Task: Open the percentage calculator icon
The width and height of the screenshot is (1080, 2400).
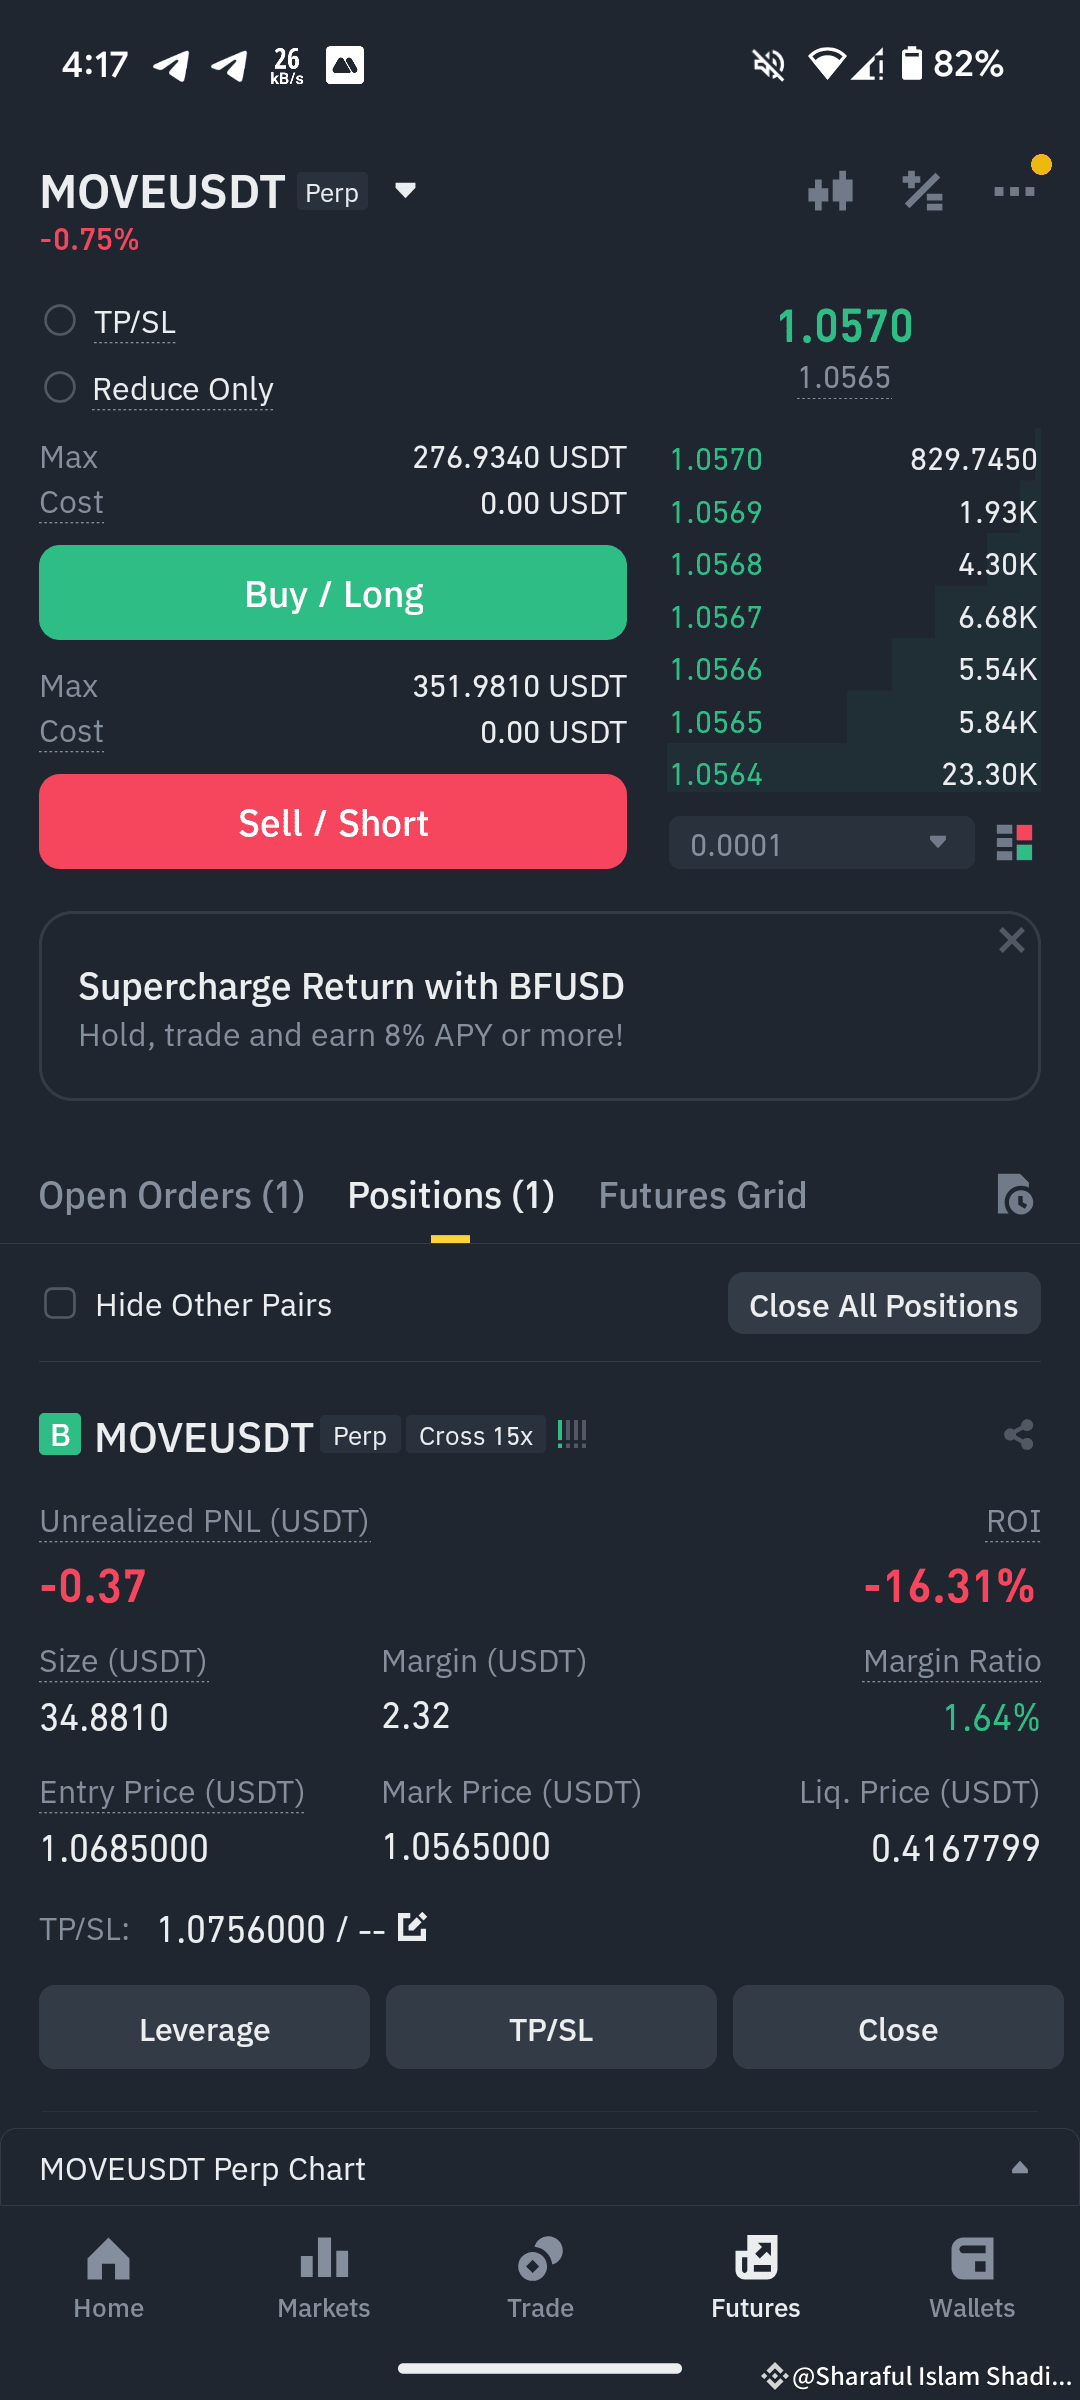Action: pyautogui.click(x=922, y=191)
